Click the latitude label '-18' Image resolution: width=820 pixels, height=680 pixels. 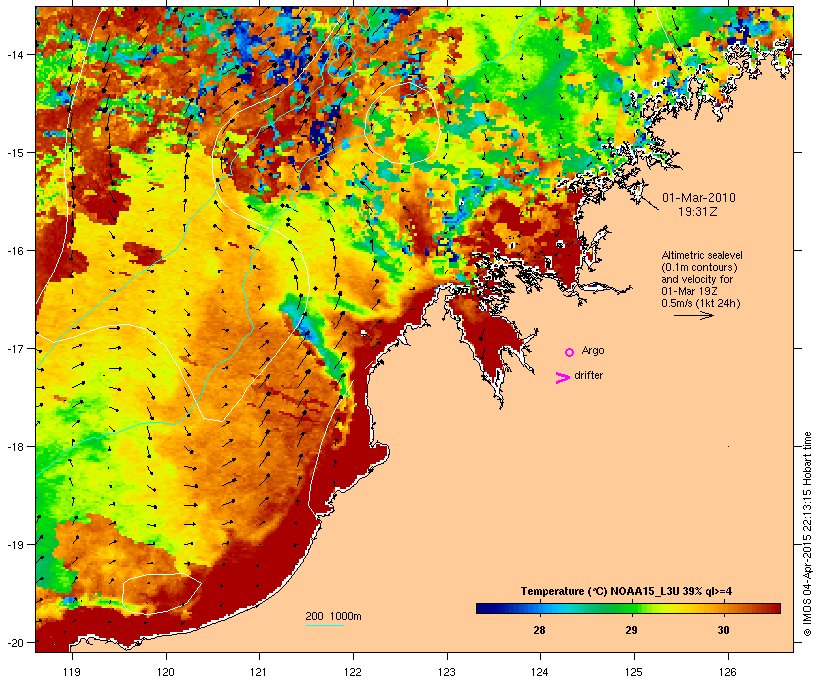click(15, 447)
